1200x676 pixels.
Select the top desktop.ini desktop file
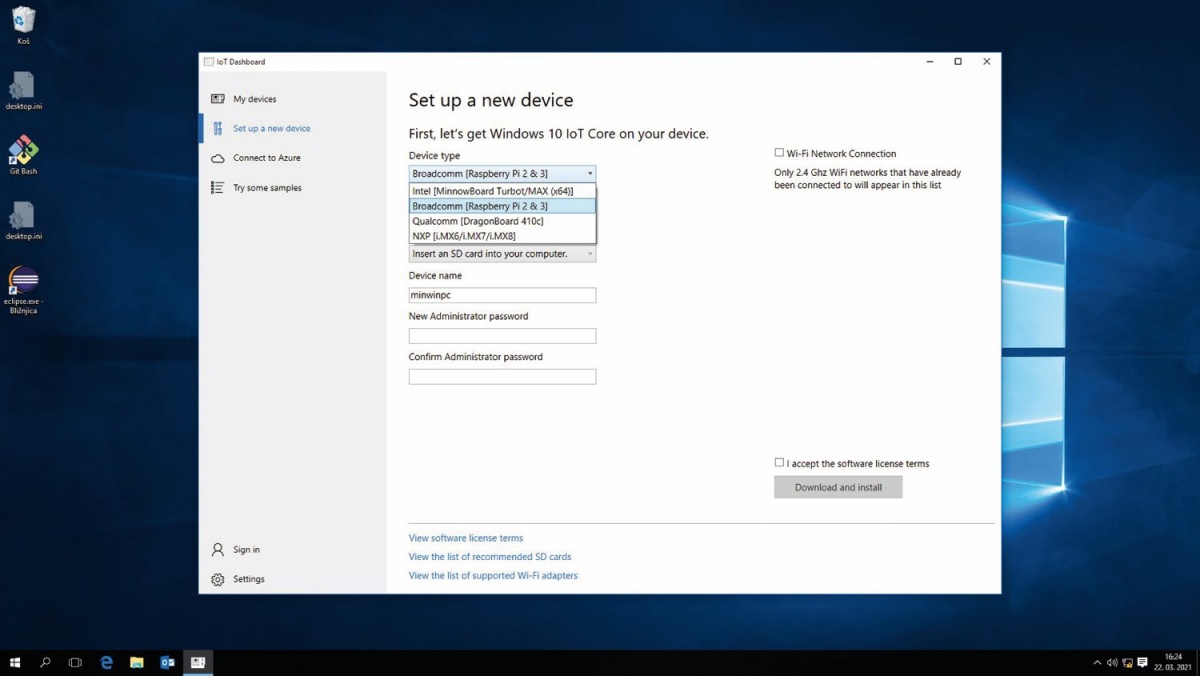tap(23, 92)
